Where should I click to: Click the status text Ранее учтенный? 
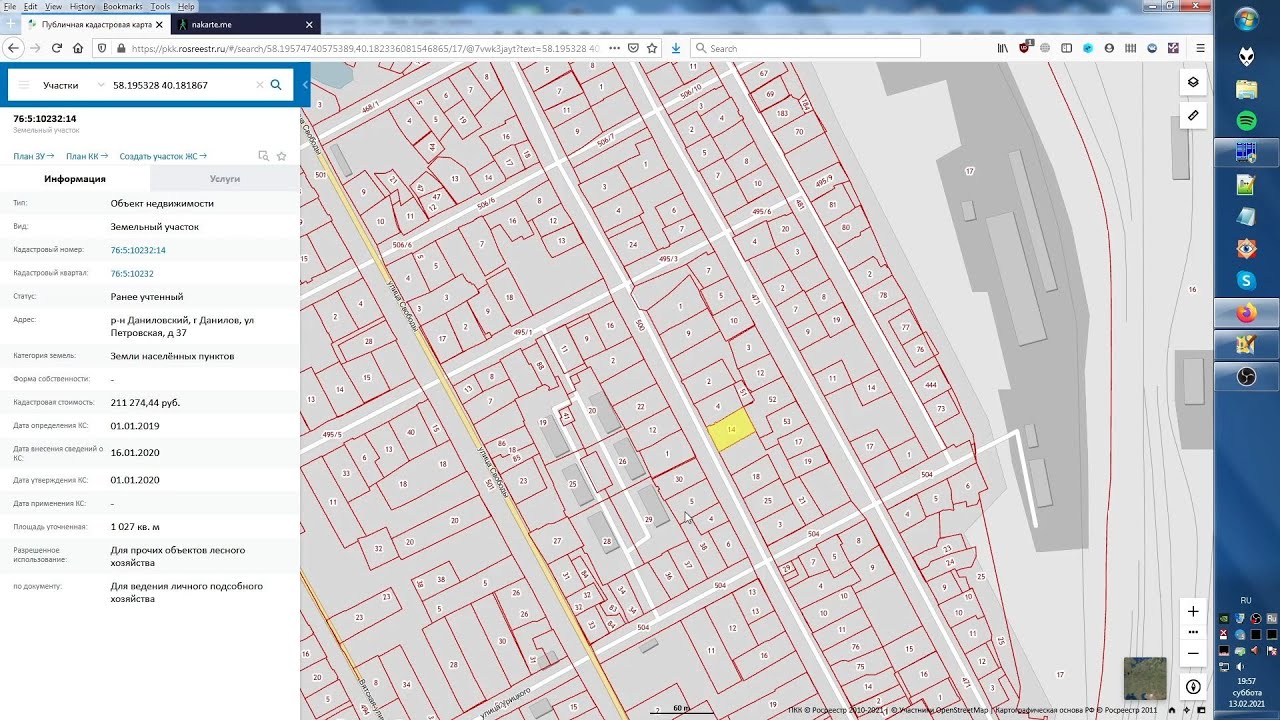147,297
